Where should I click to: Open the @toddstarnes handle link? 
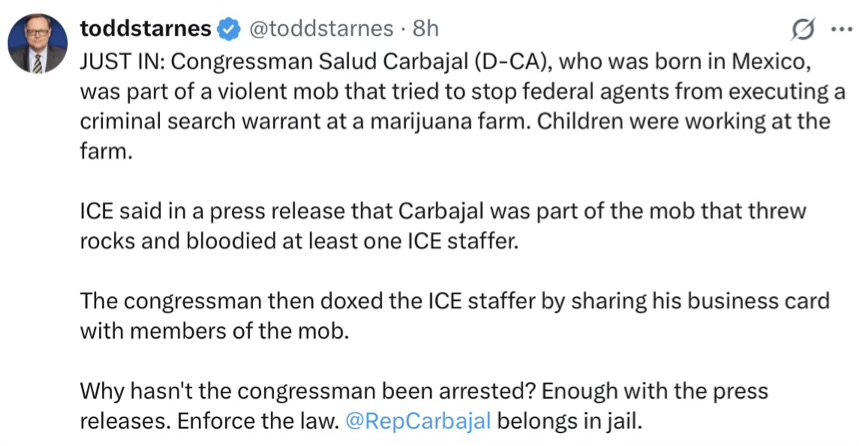pyautogui.click(x=321, y=28)
